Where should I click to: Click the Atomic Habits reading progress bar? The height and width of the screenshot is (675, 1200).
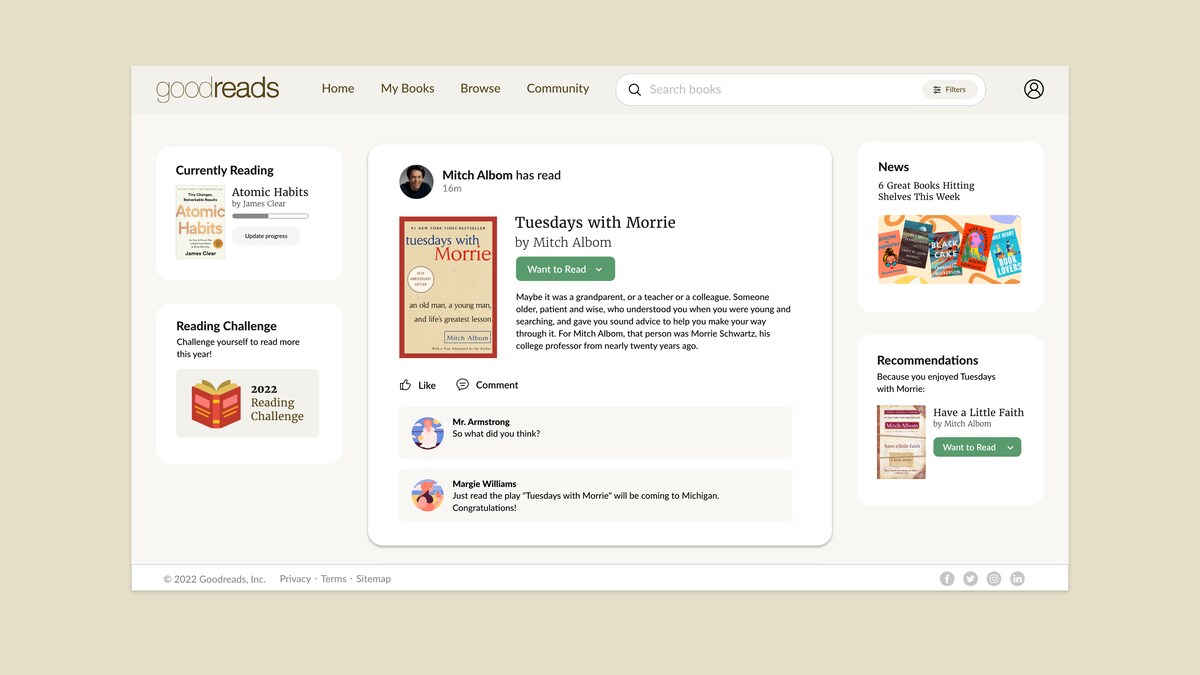[x=270, y=215]
